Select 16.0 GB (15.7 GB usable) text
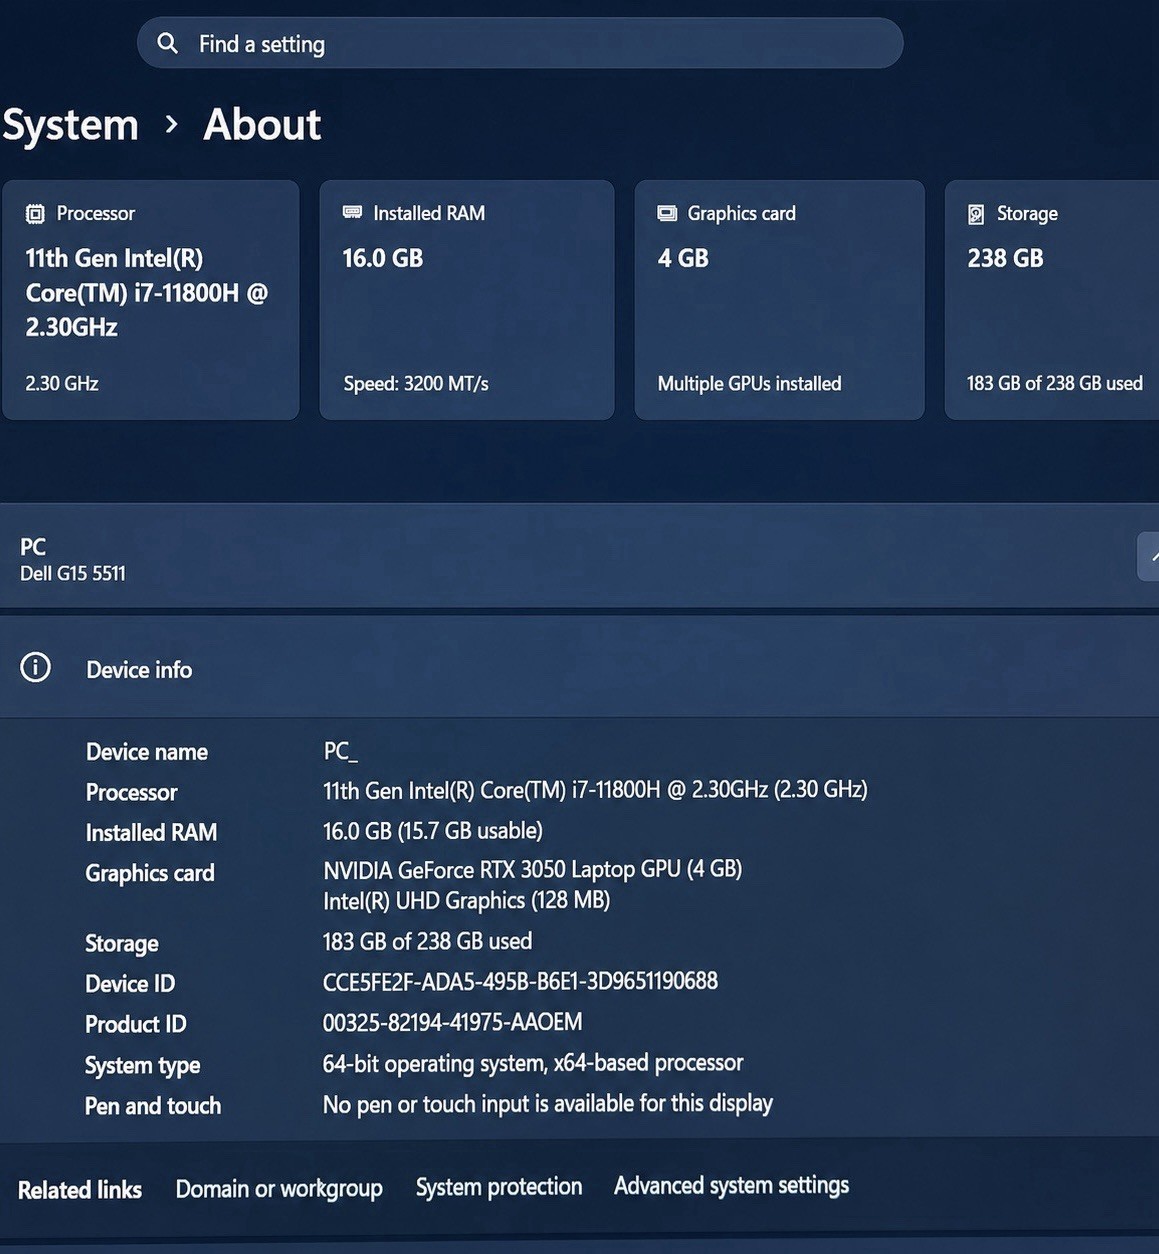 [x=433, y=831]
